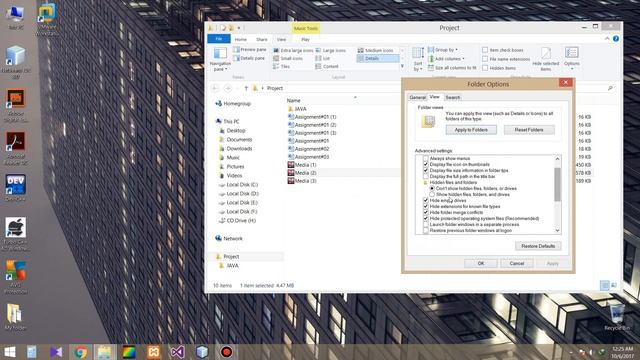Click Restore Defaults button
The image size is (640, 360).
coord(538,246)
